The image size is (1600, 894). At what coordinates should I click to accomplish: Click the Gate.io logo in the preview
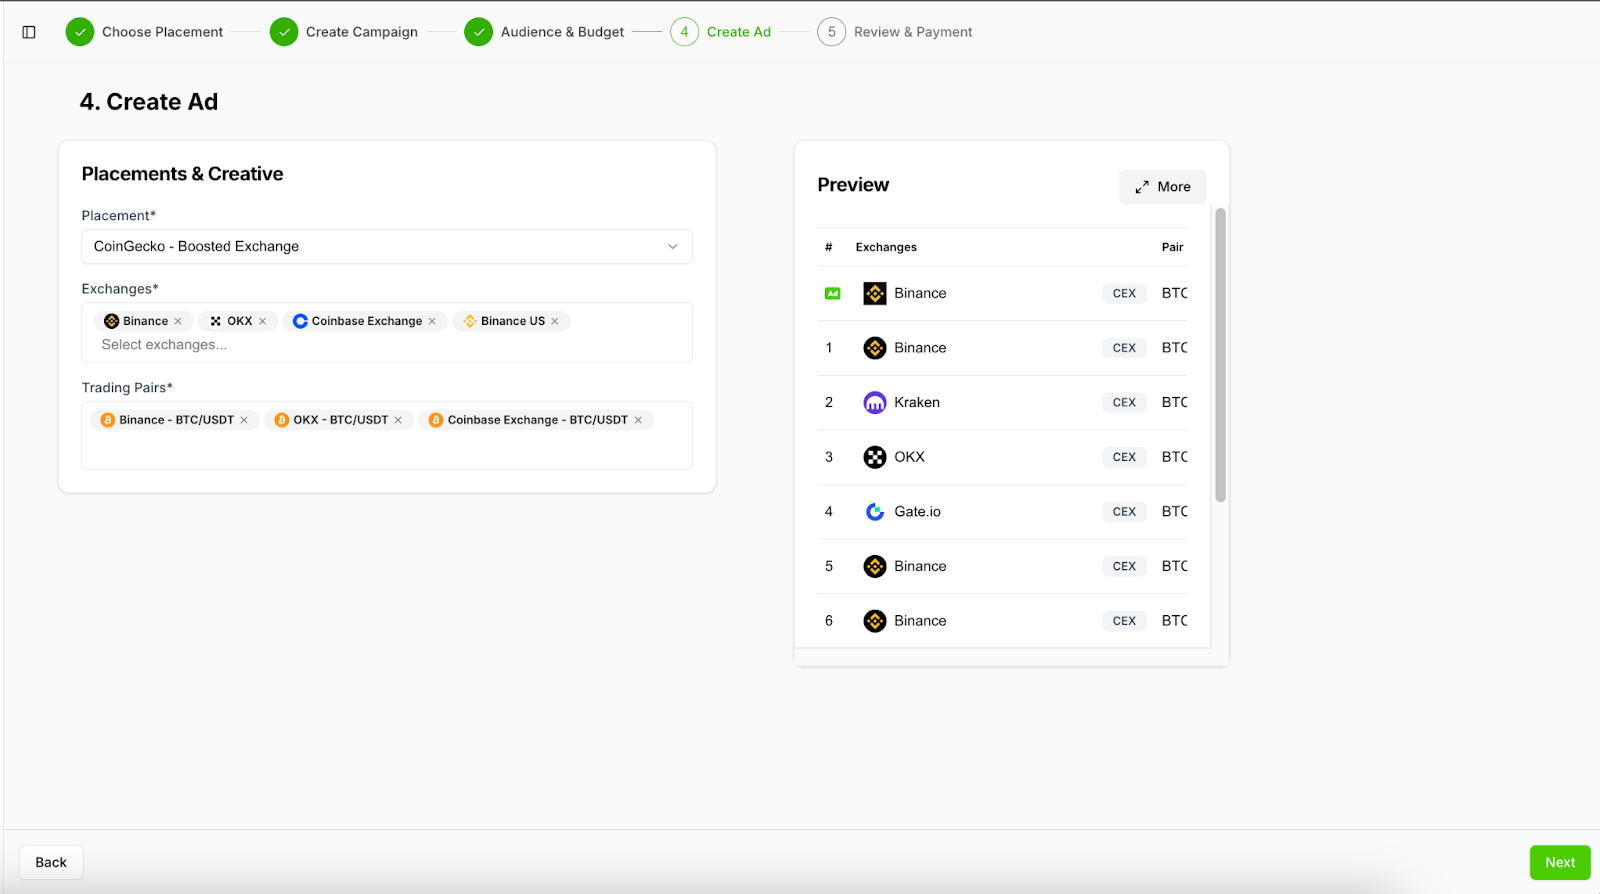[875, 512]
